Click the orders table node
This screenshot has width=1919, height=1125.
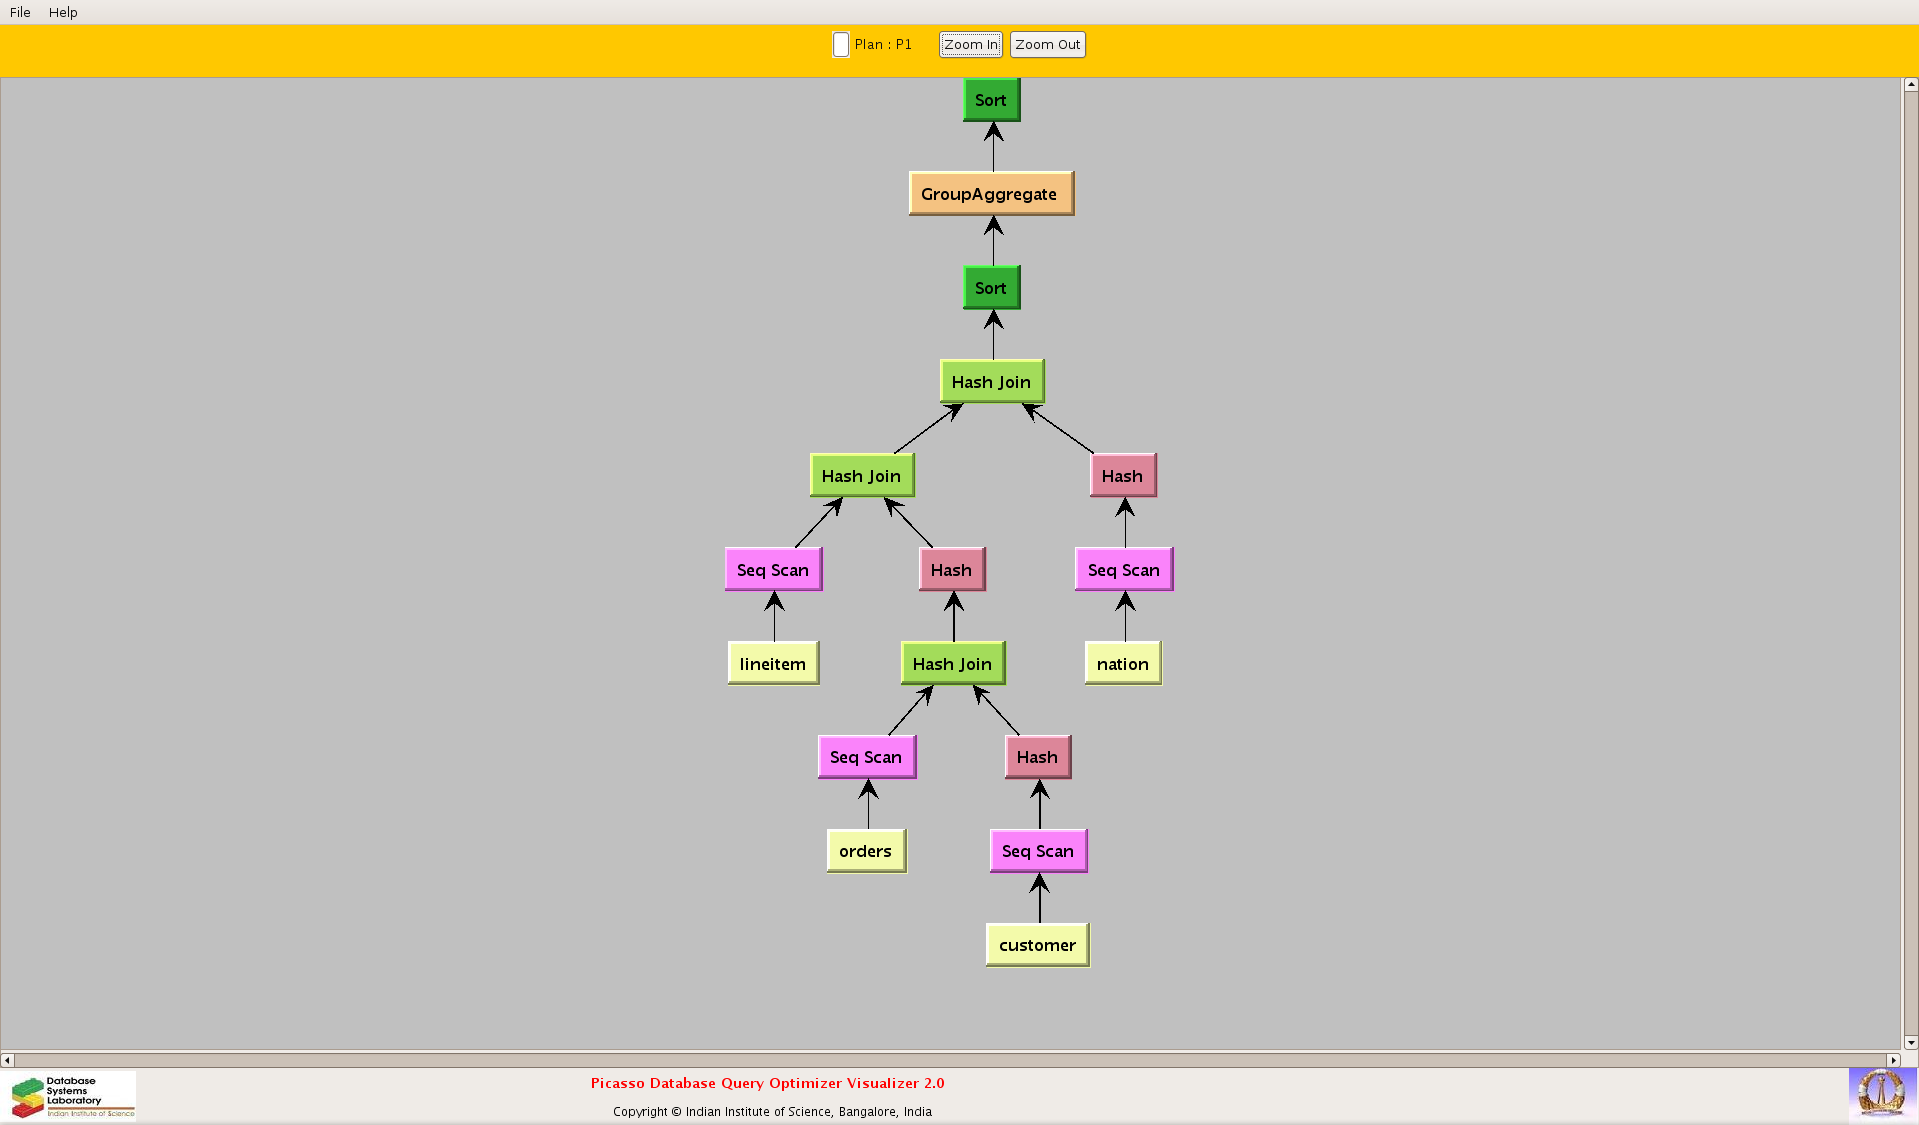[865, 851]
